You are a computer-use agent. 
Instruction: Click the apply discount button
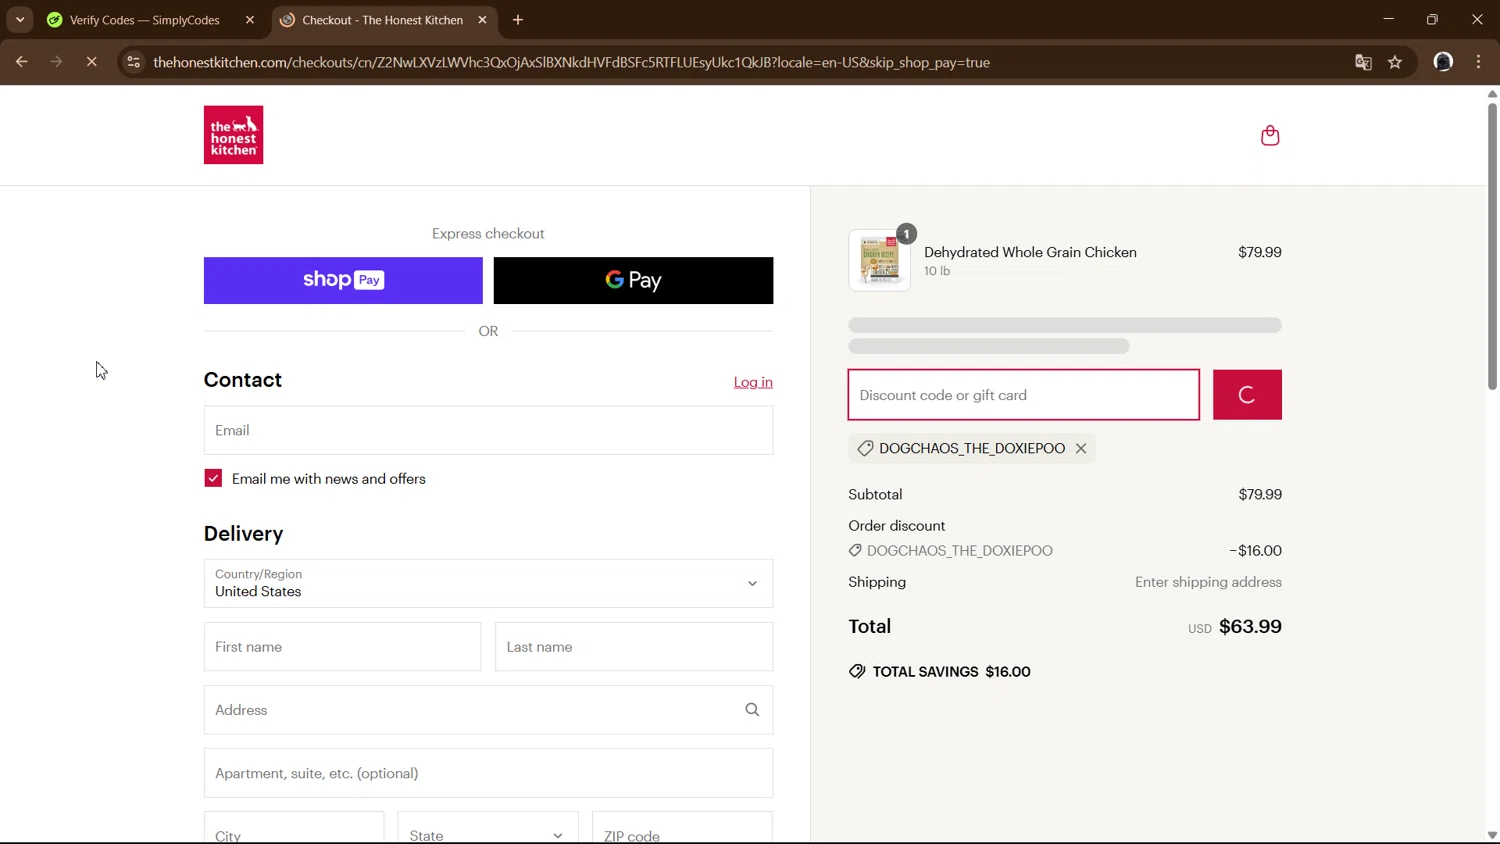tap(1247, 395)
